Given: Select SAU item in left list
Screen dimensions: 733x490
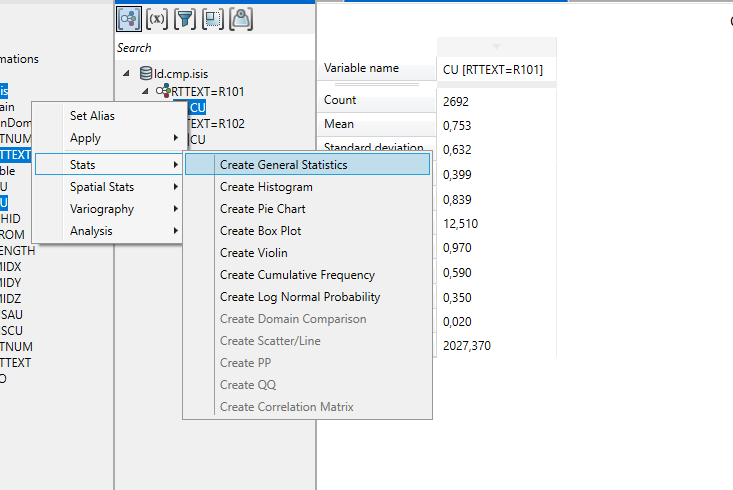Looking at the screenshot, I should pyautogui.click(x=11, y=315).
